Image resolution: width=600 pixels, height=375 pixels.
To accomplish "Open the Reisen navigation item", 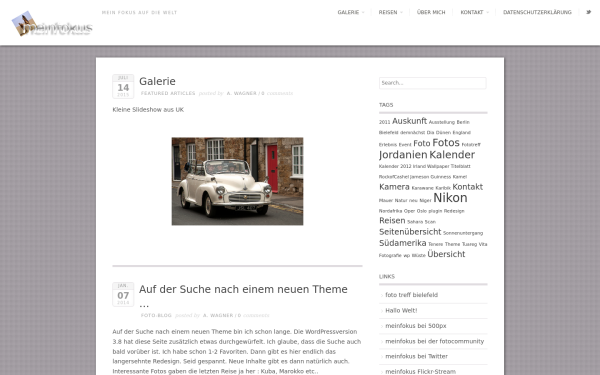I will point(388,13).
